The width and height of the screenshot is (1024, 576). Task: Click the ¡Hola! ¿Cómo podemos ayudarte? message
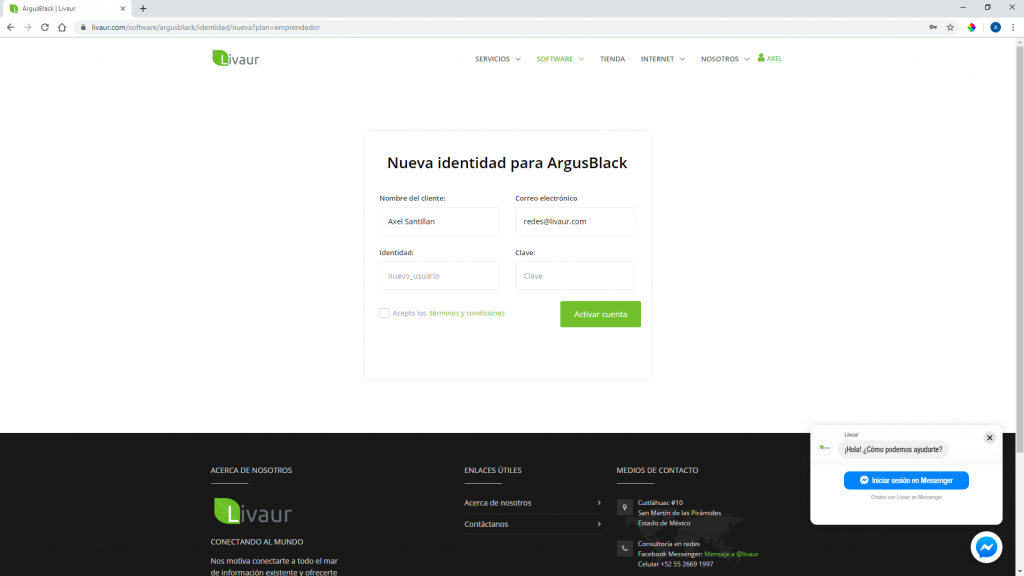893,449
